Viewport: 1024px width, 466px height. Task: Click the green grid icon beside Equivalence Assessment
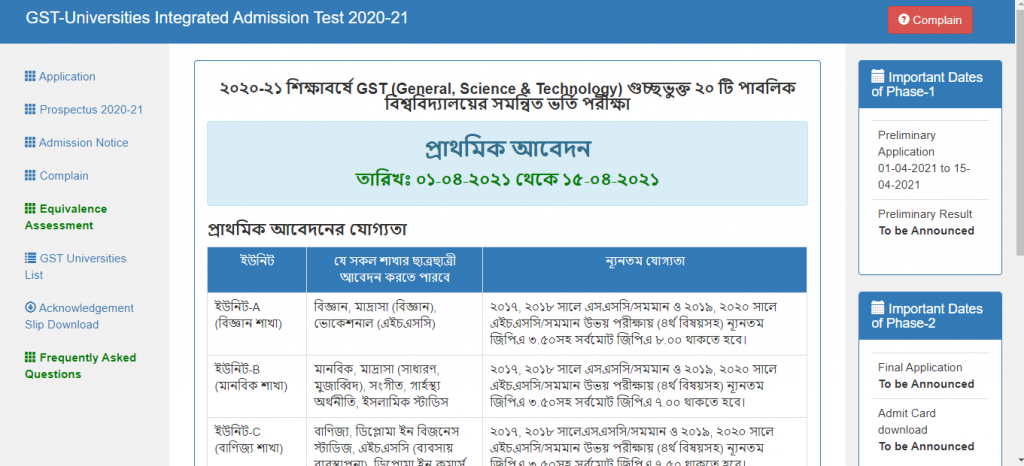point(30,209)
